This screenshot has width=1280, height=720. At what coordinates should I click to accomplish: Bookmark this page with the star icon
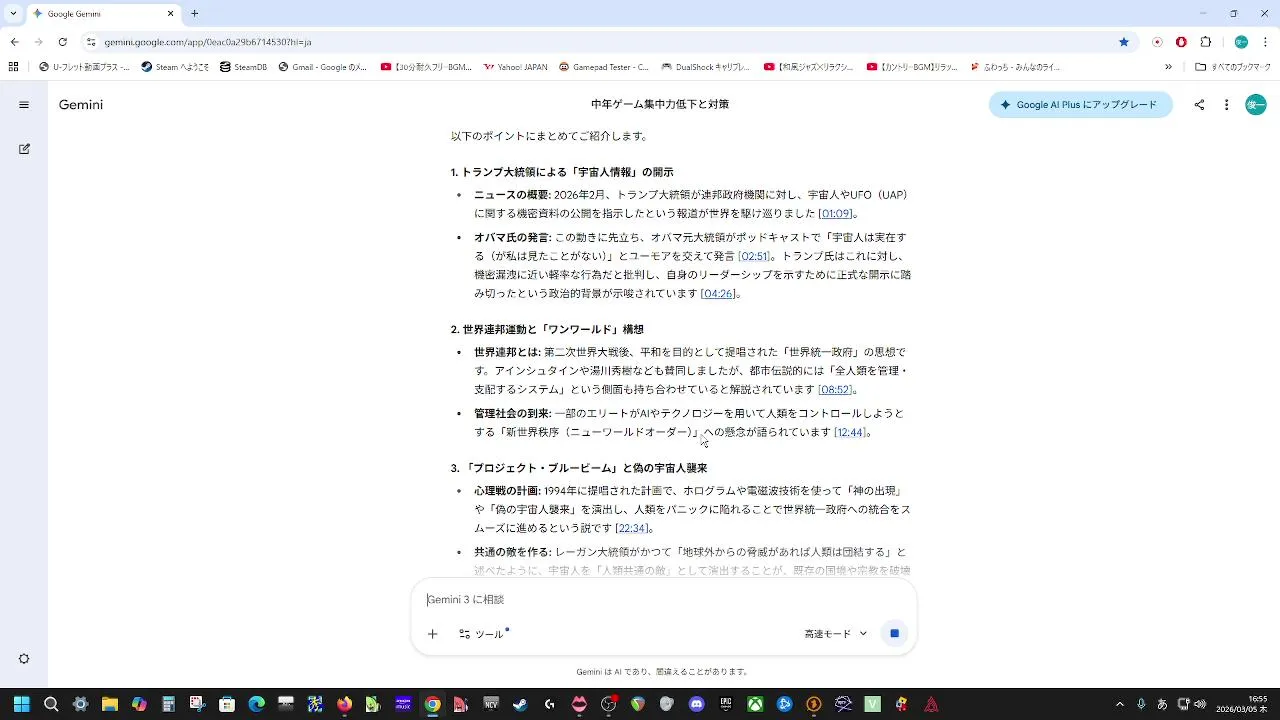tap(1124, 42)
